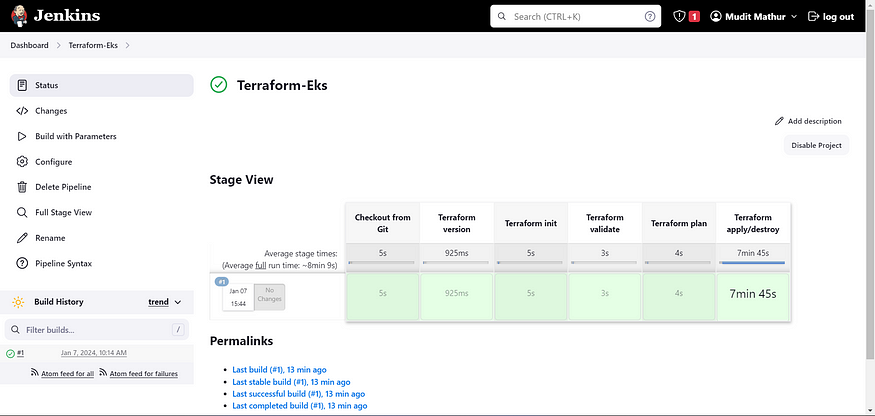Click the Atom feed for failures link
This screenshot has height=416, width=875.
pos(144,374)
